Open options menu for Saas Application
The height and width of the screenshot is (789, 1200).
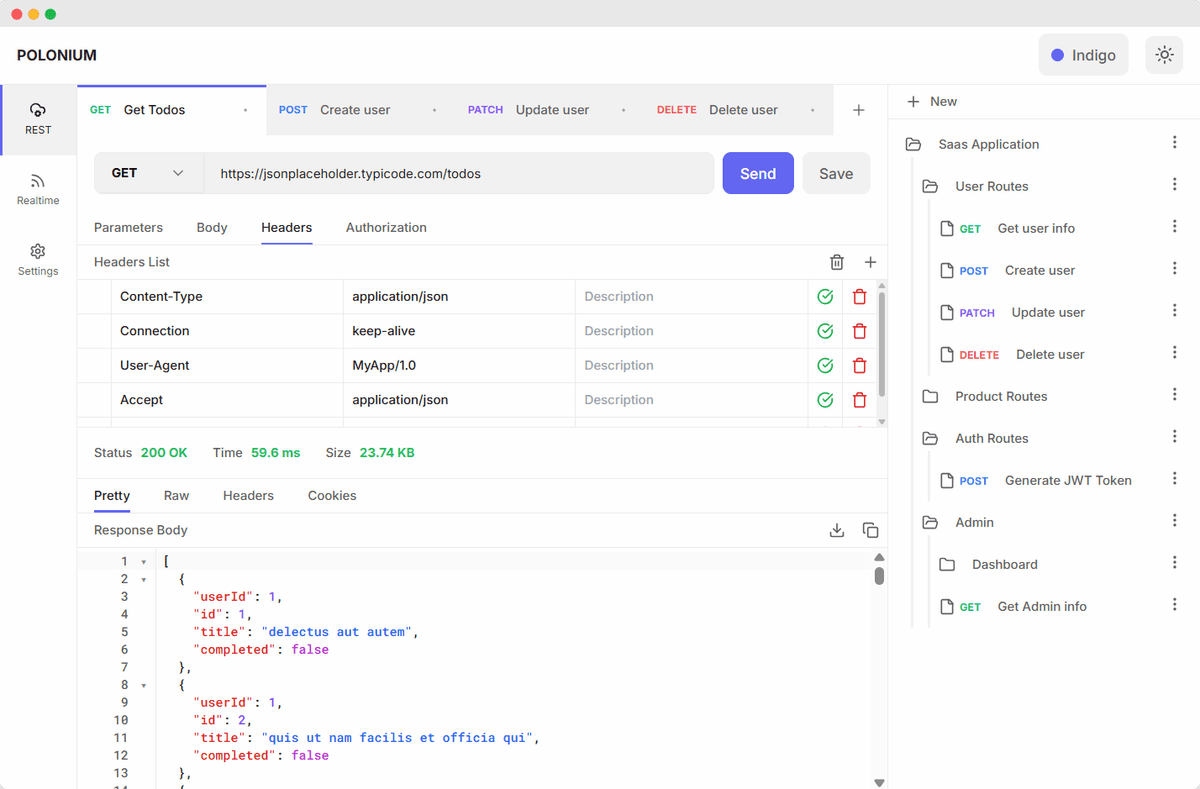[x=1174, y=143]
